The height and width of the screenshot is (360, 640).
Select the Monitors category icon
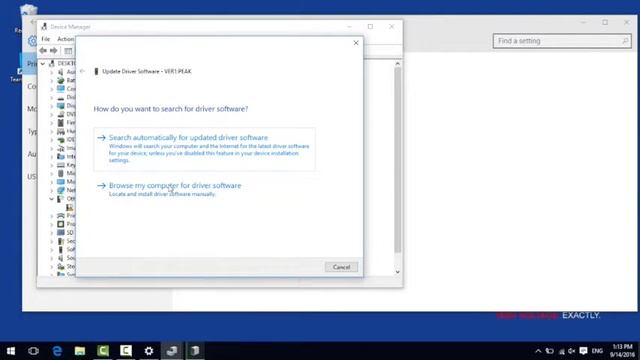pyautogui.click(x=61, y=182)
